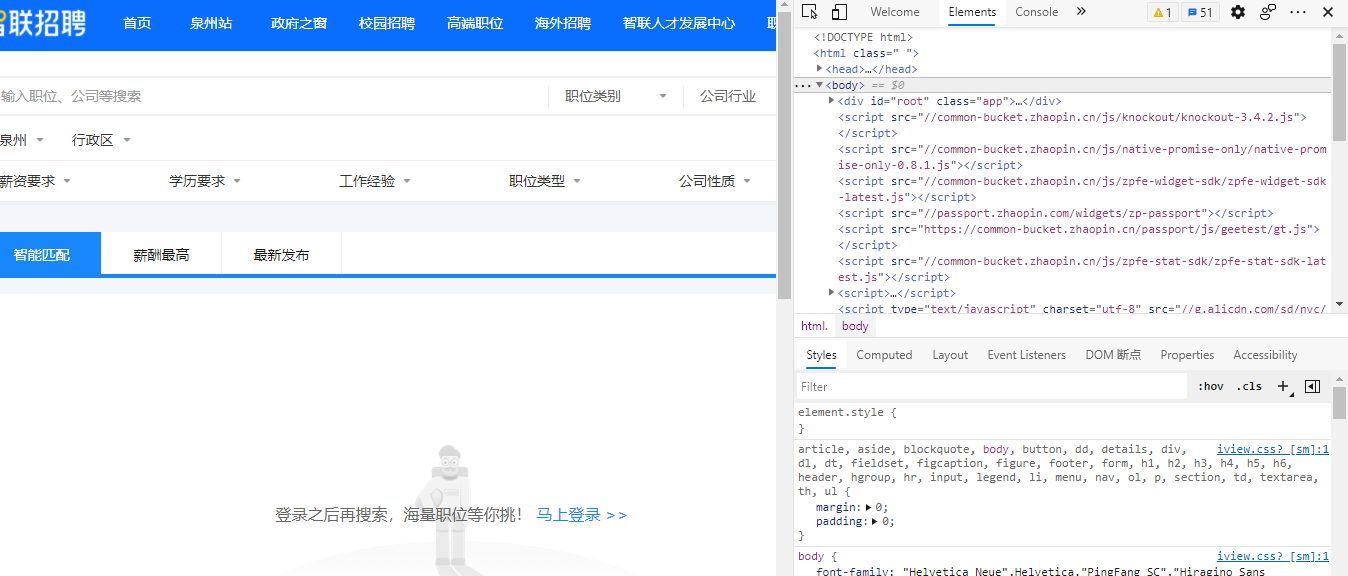Open the warnings counter showing 1
The height and width of the screenshot is (576, 1348).
coord(1162,12)
